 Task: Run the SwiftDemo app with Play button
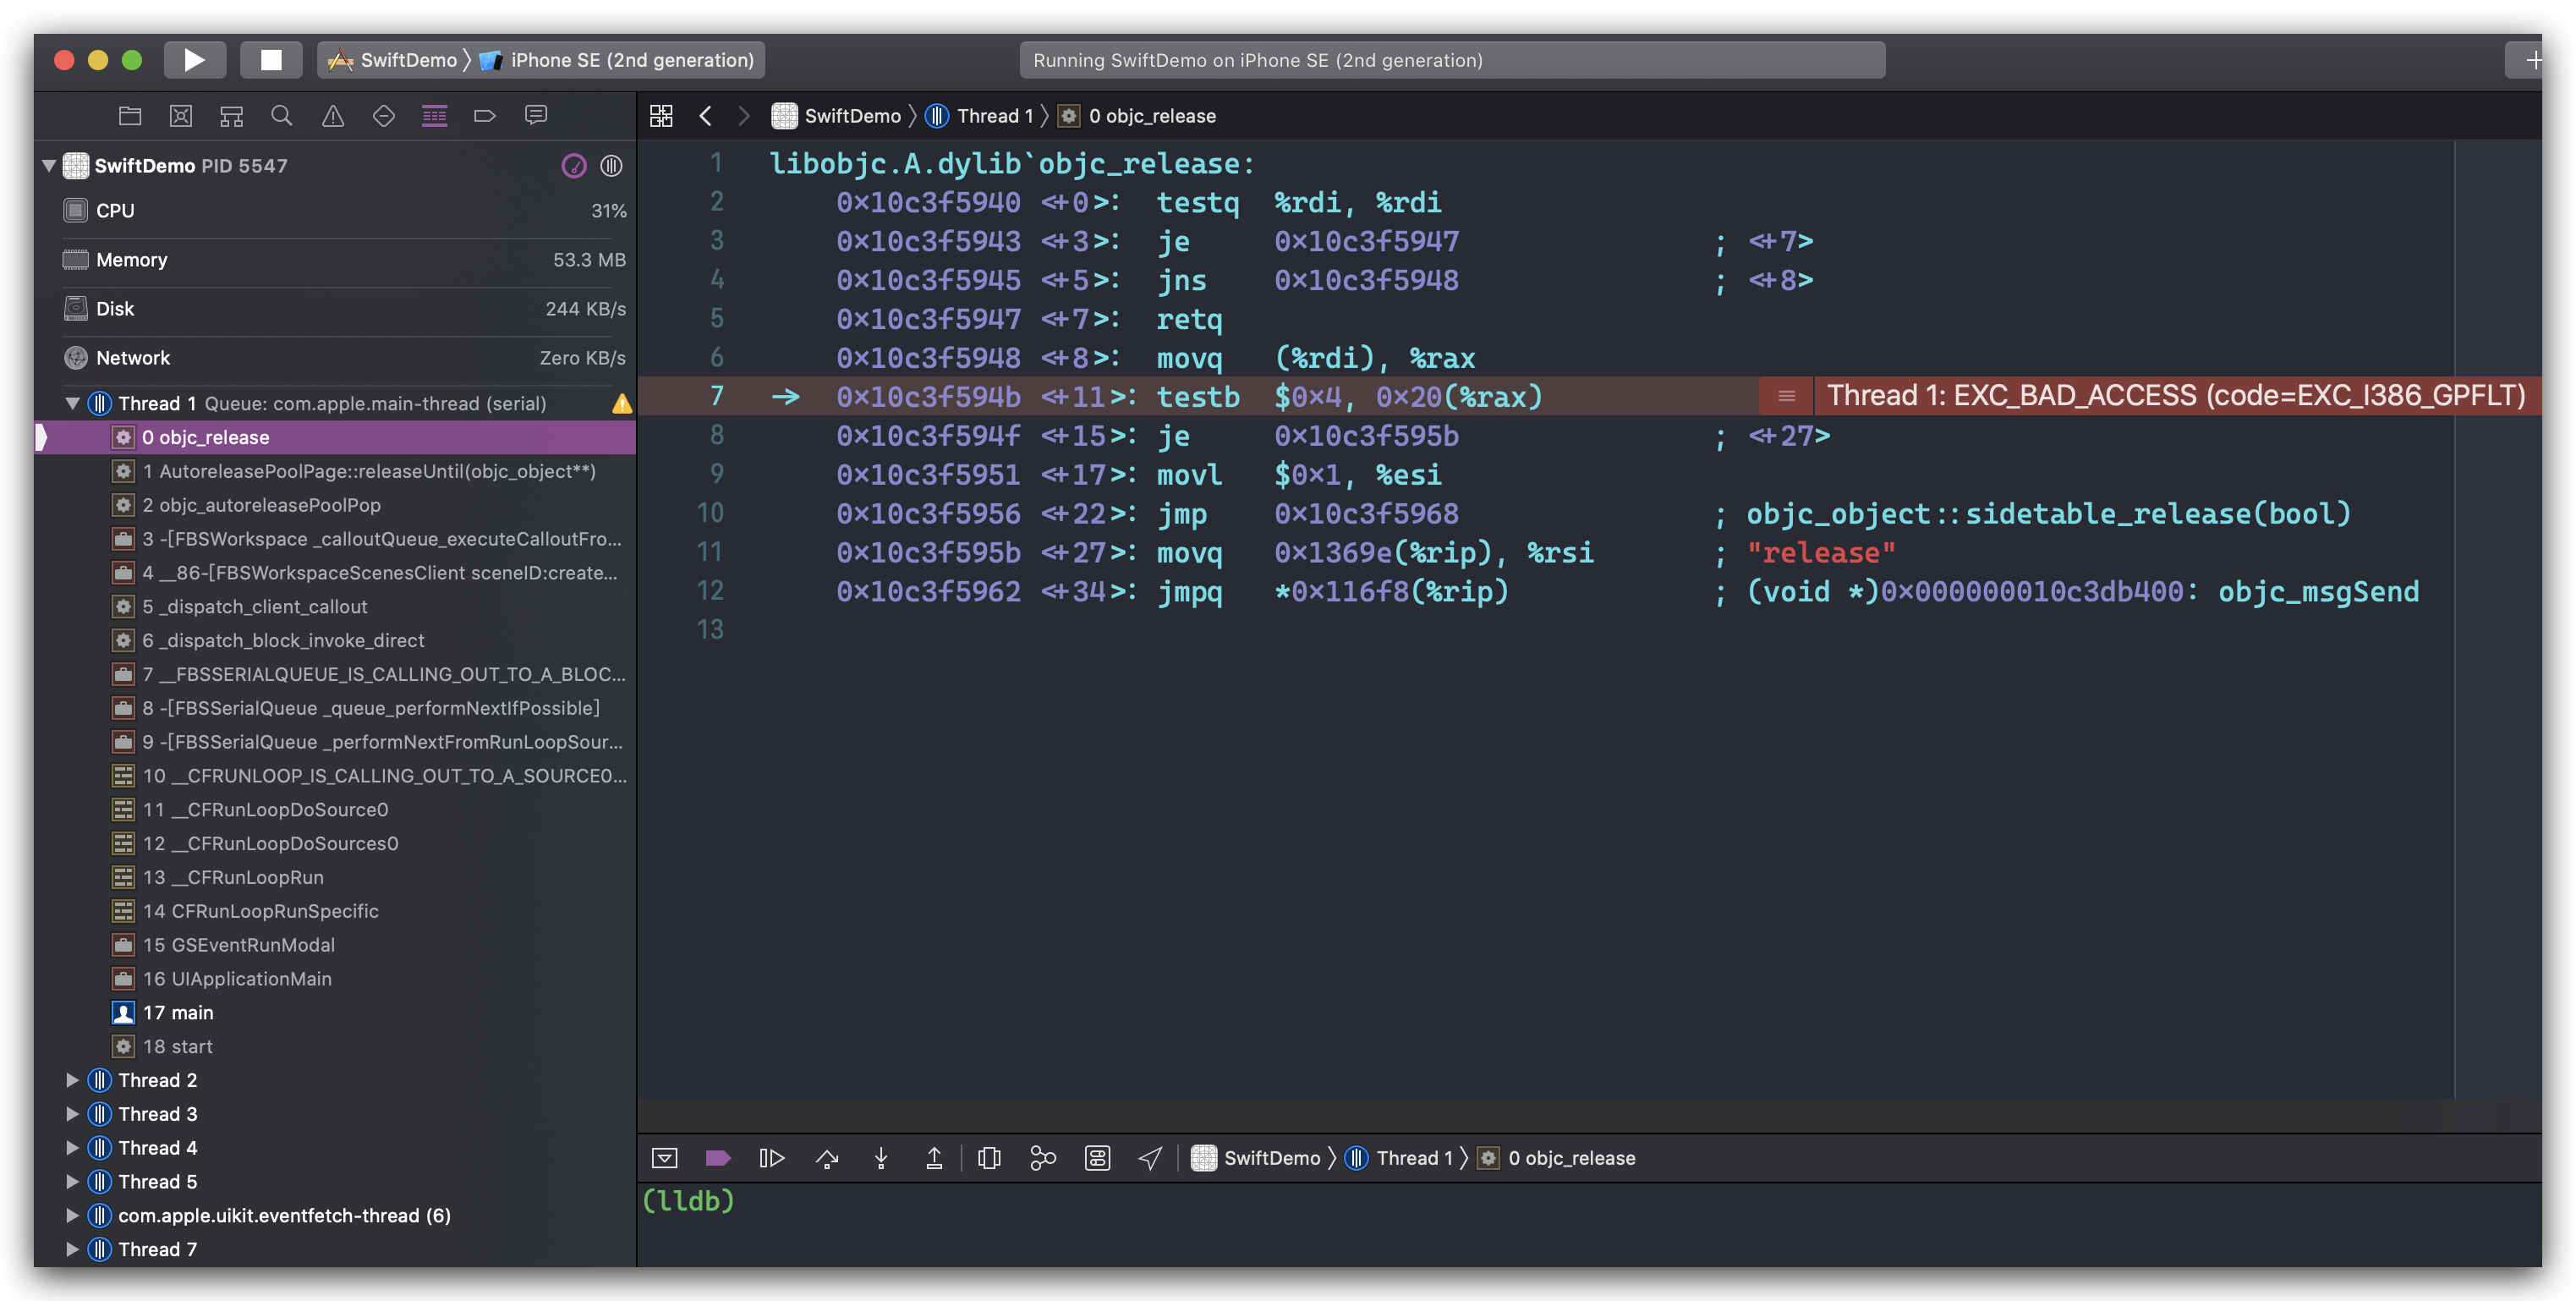tap(194, 60)
